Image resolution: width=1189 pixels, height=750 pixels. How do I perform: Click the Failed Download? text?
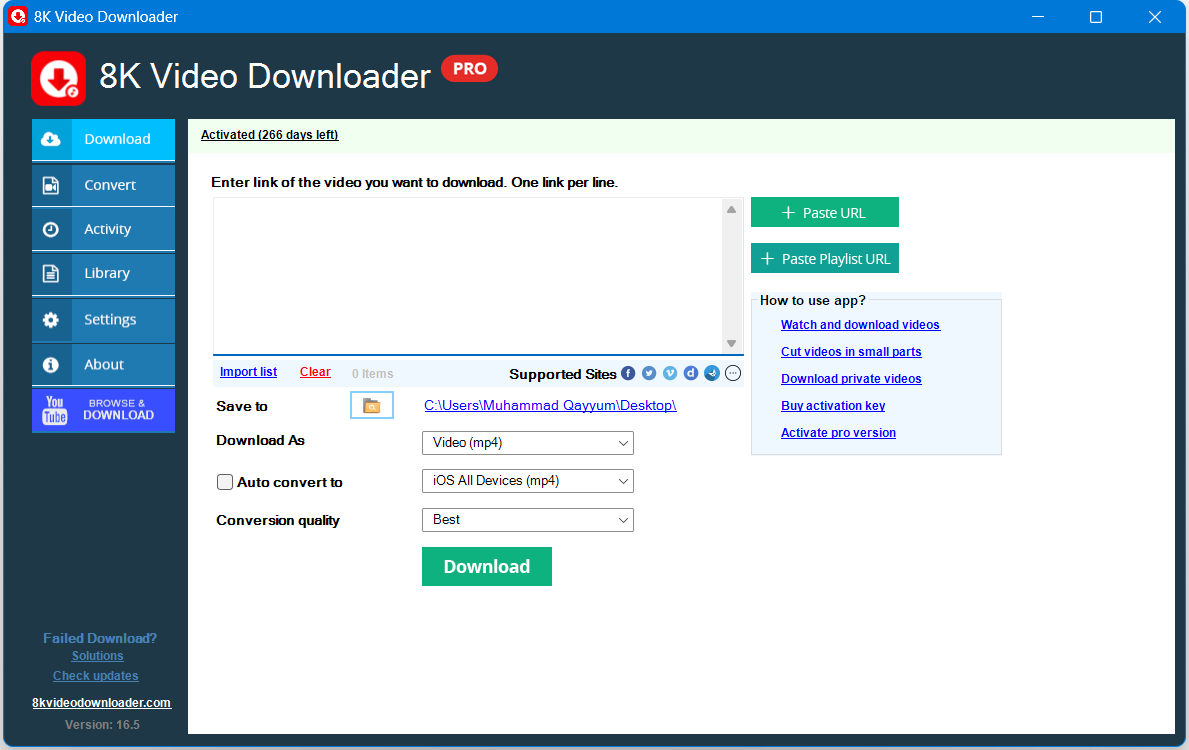tap(100, 639)
